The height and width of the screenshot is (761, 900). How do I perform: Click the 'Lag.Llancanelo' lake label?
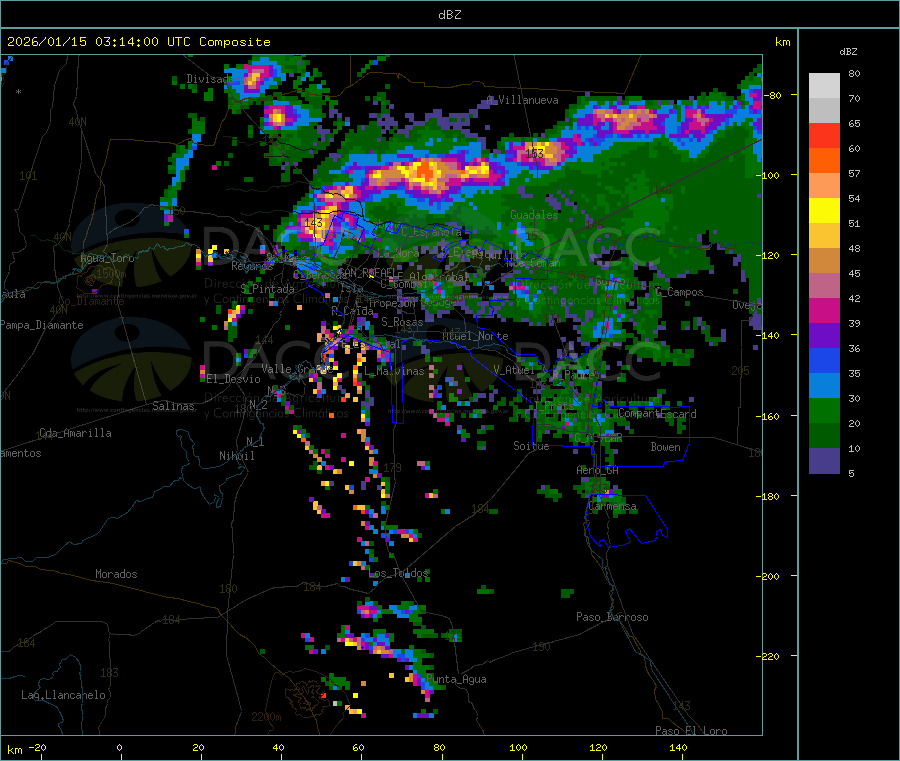[x=63, y=695]
